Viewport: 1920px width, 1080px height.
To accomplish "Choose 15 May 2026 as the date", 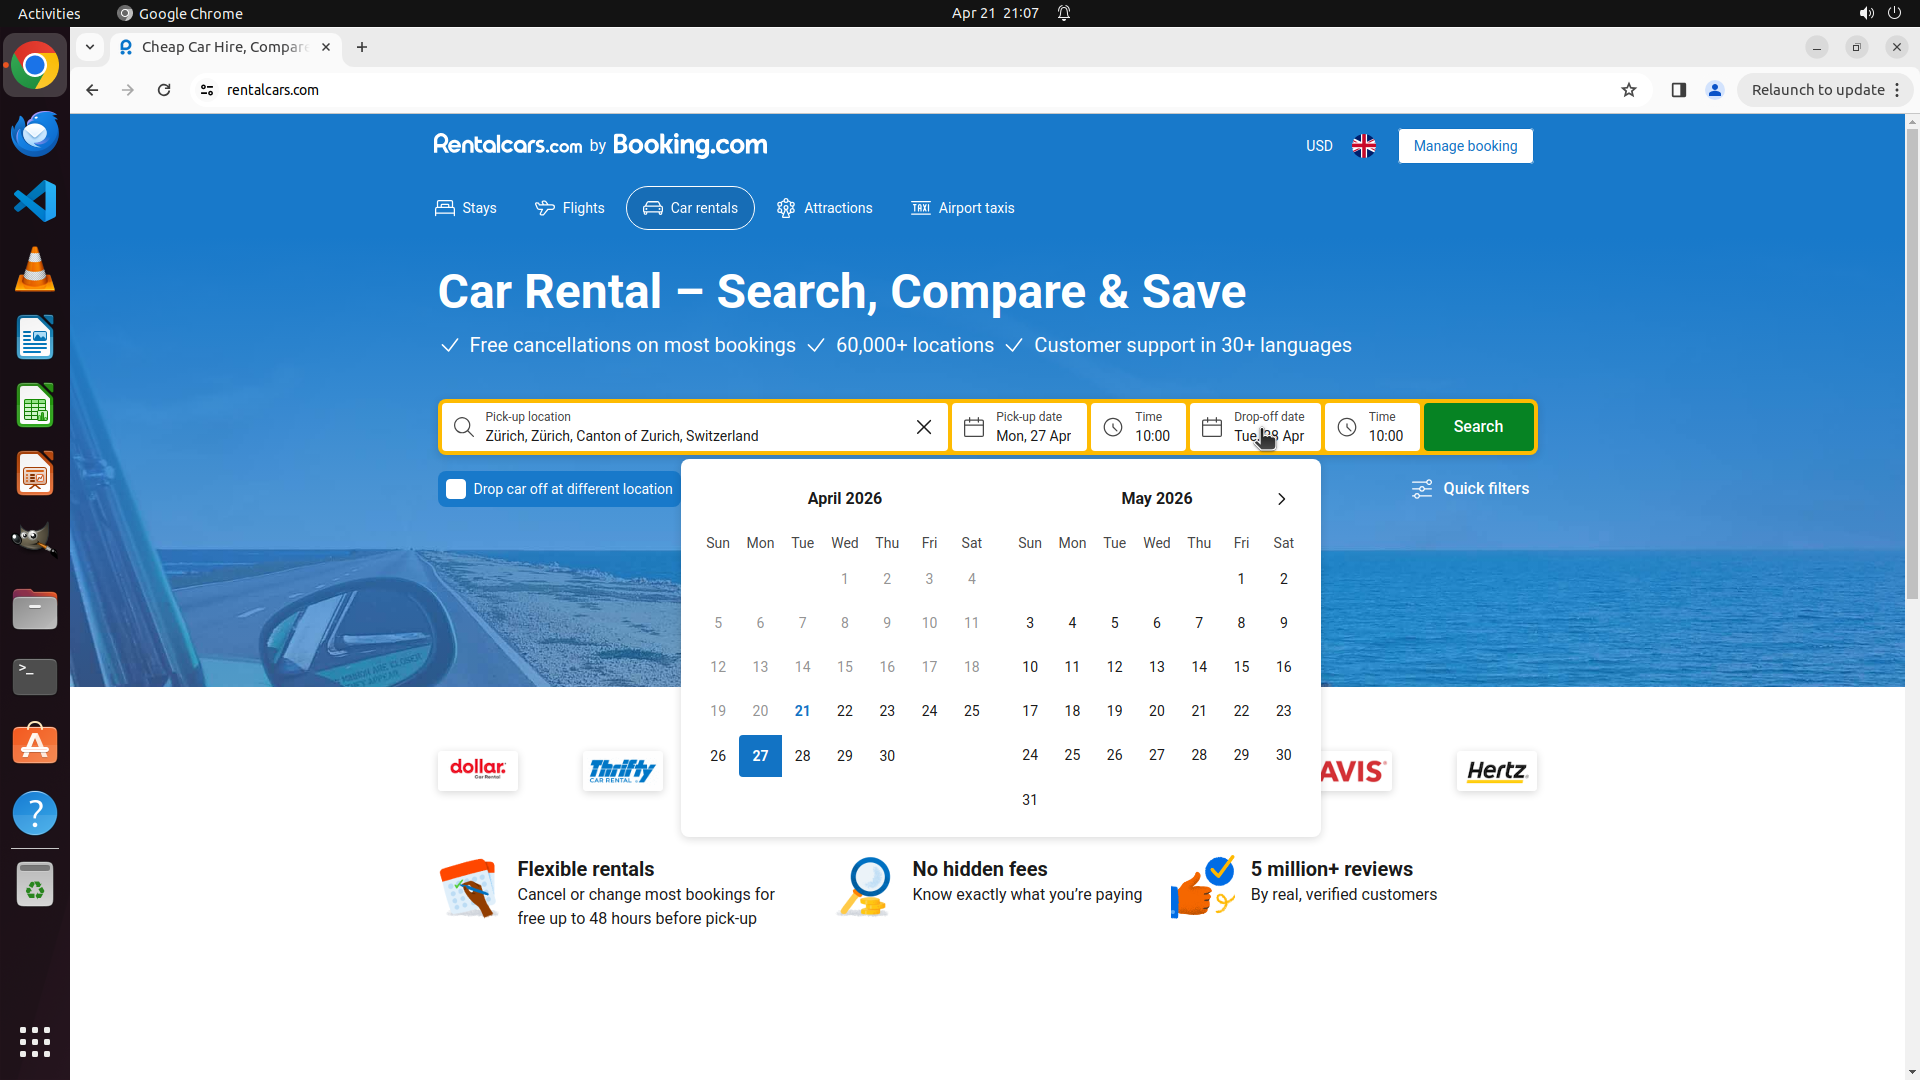I will 1240,667.
